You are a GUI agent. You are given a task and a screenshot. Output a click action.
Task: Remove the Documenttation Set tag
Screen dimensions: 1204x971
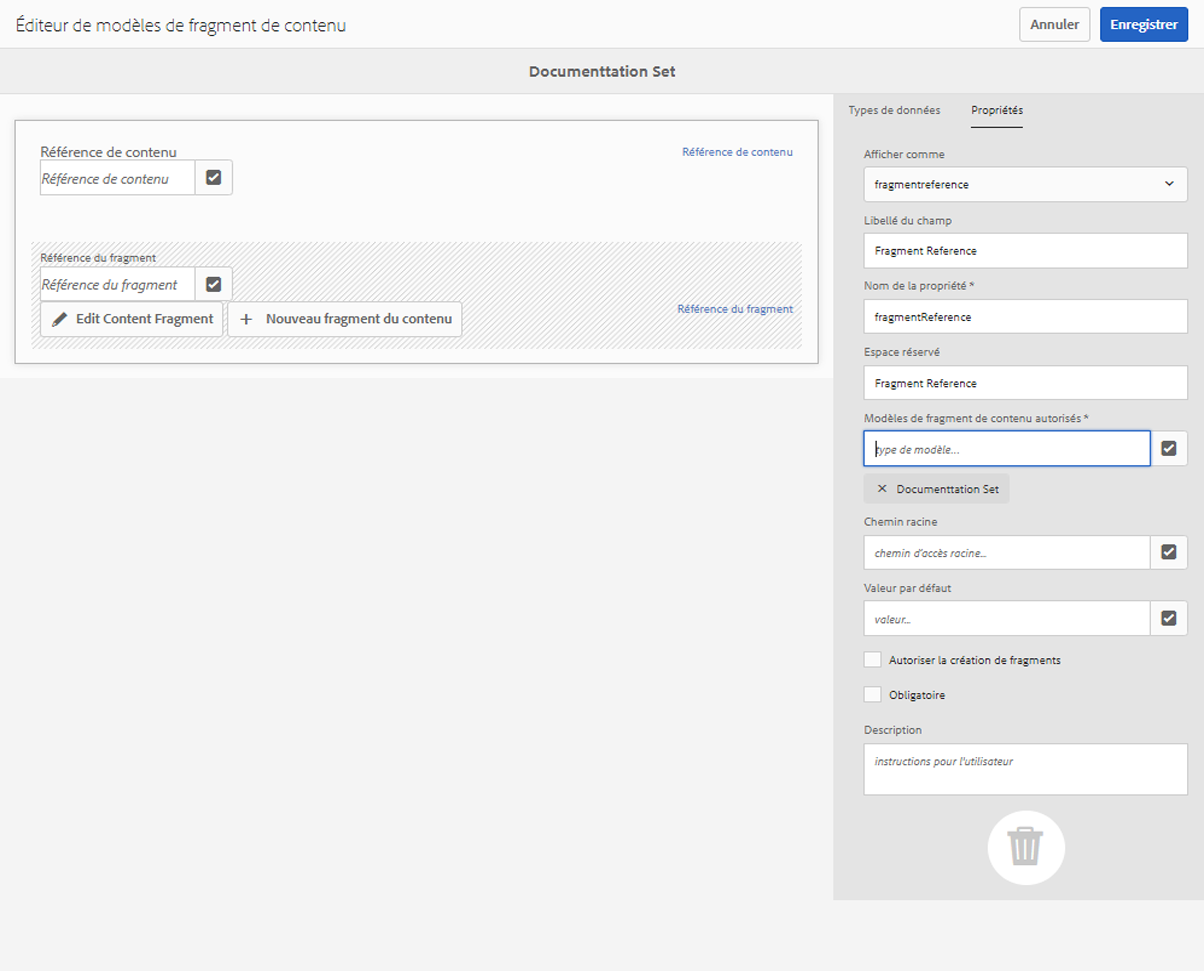tap(881, 489)
